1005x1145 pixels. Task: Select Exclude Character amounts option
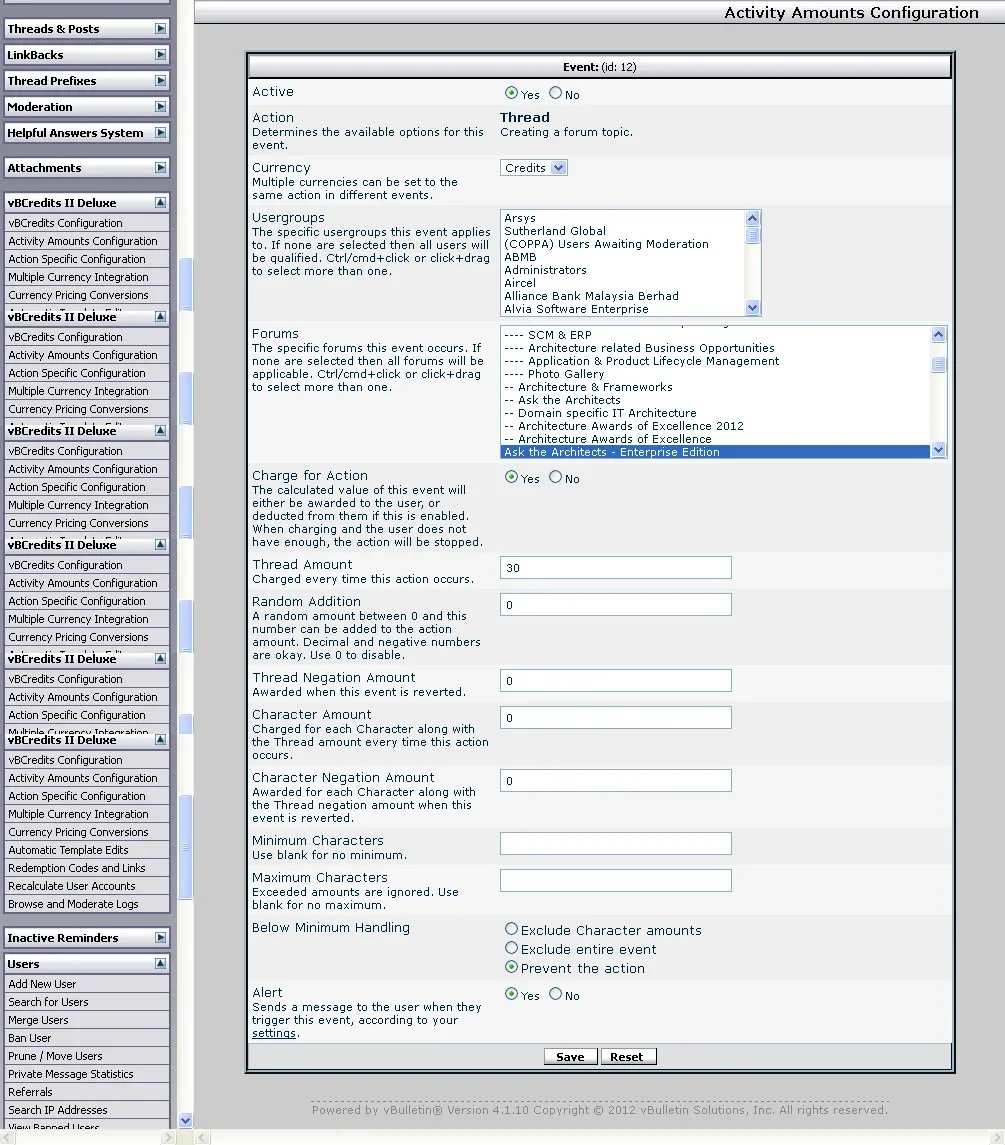[x=511, y=929]
